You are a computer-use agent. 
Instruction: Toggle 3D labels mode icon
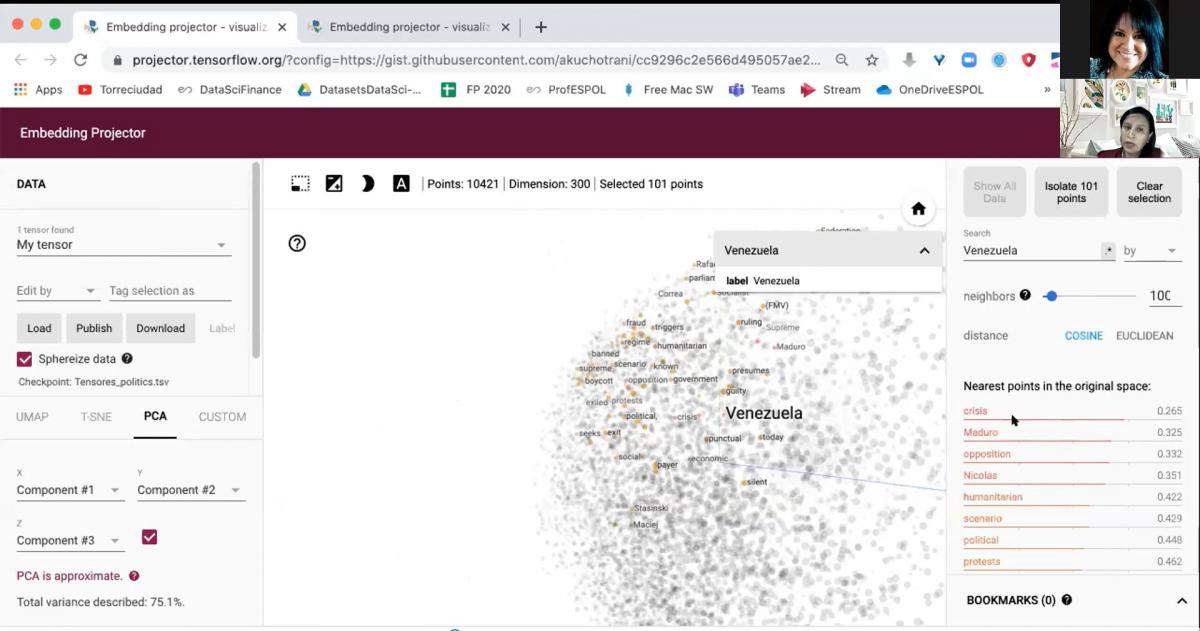pos(401,184)
